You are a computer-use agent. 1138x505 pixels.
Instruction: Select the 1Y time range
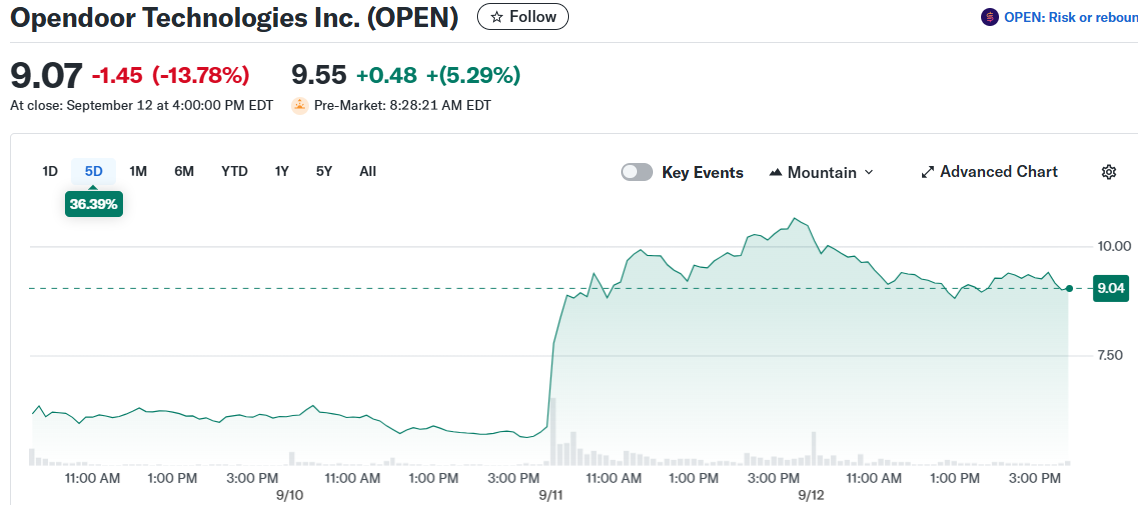282,171
